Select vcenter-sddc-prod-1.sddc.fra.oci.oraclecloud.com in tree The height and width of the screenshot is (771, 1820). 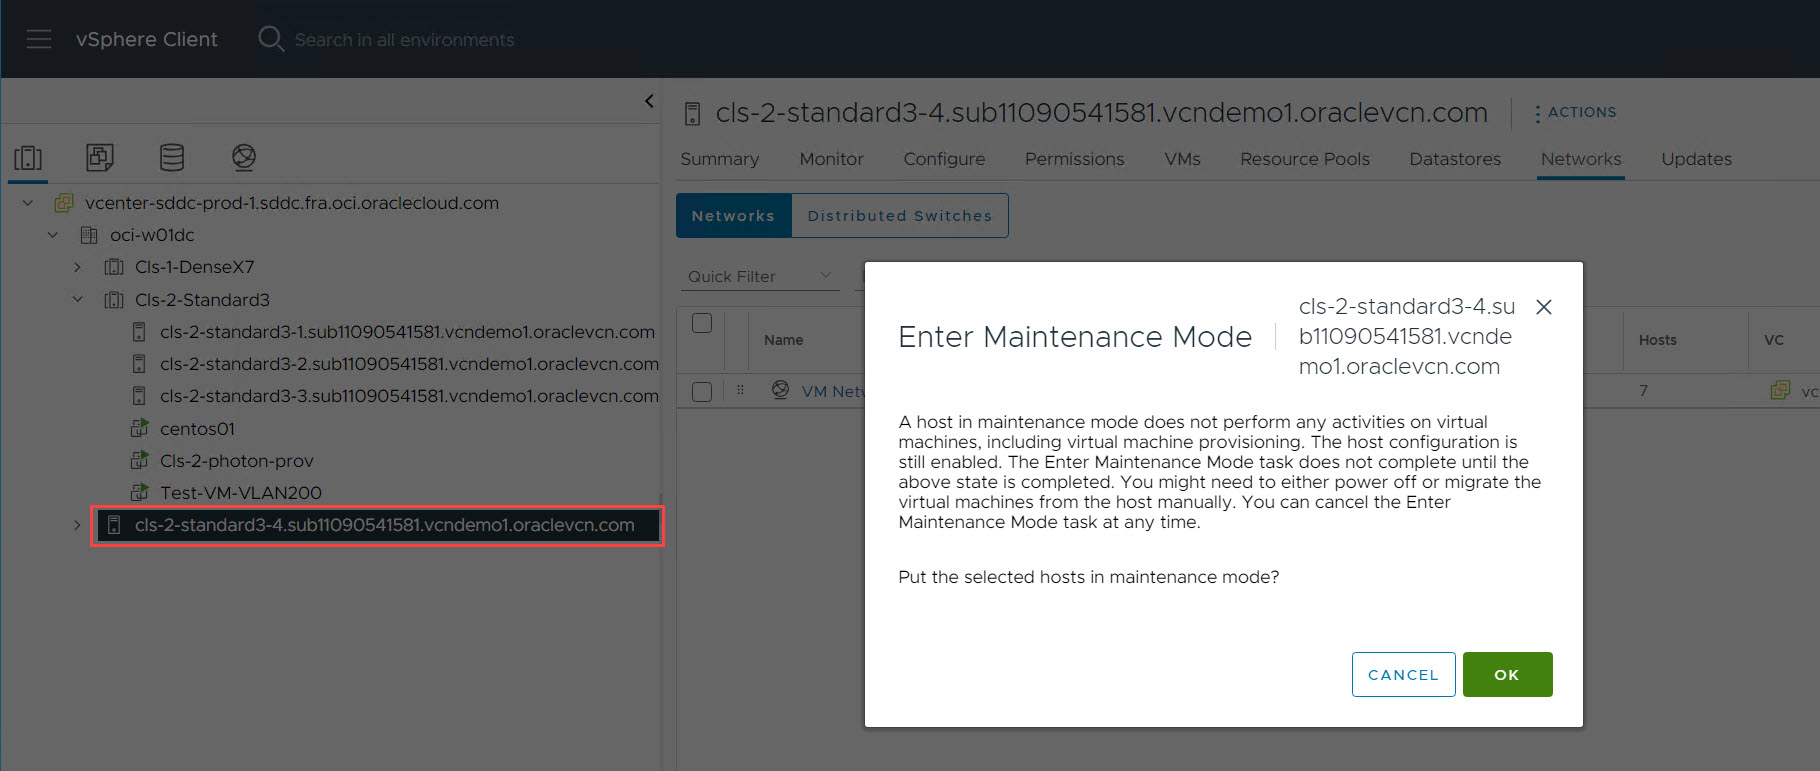pos(292,203)
